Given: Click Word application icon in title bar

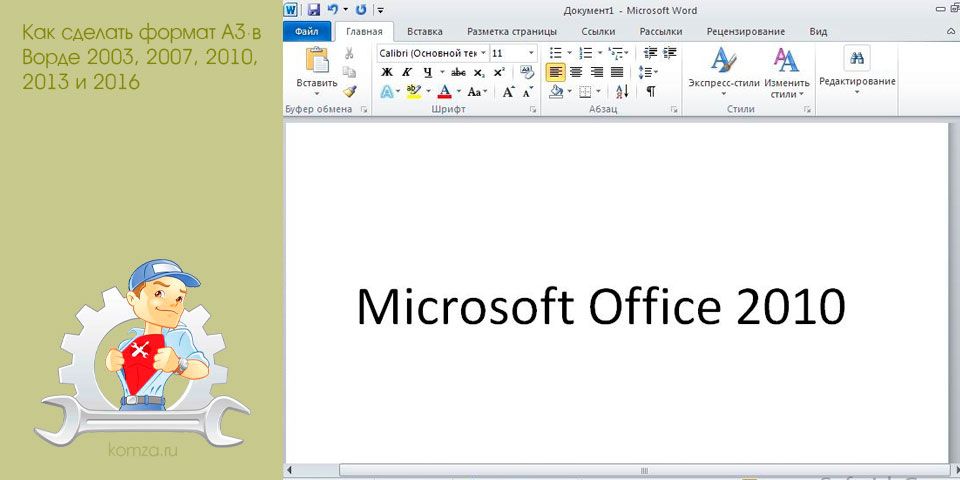Looking at the screenshot, I should (x=291, y=10).
